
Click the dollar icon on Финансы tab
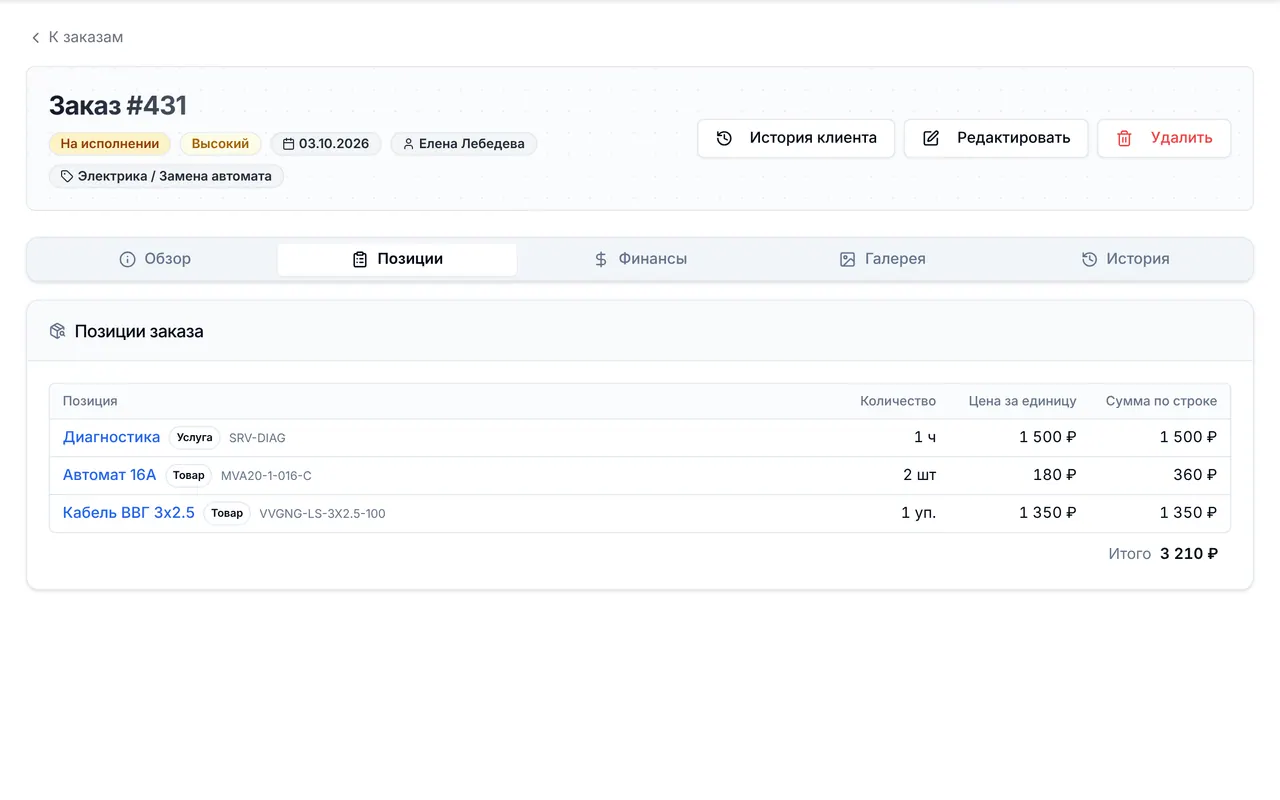coord(601,259)
